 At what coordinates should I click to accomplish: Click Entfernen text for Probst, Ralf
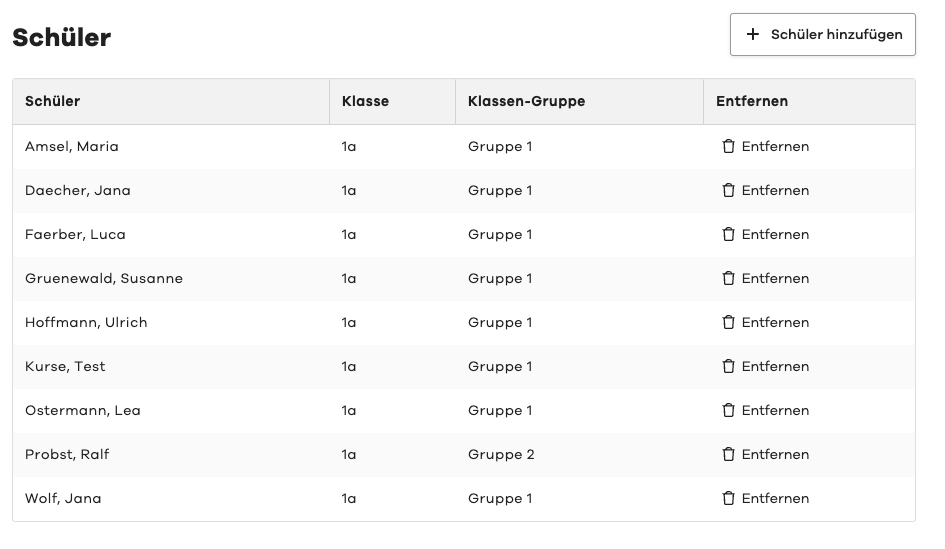coord(775,455)
